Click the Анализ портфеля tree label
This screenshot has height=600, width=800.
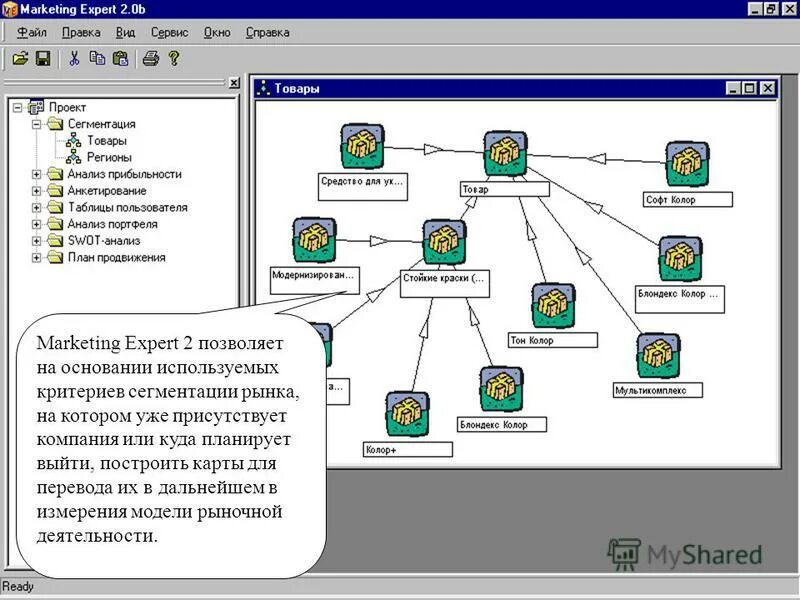(113, 224)
